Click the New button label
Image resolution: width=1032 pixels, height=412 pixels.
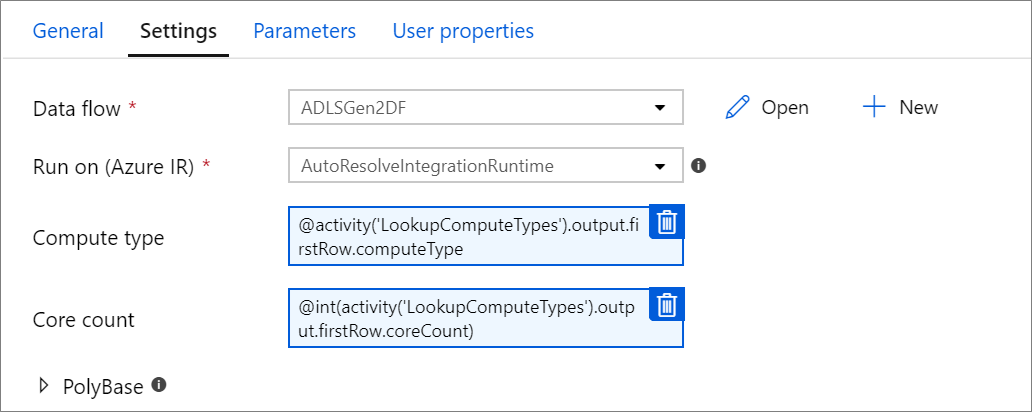tap(918, 108)
